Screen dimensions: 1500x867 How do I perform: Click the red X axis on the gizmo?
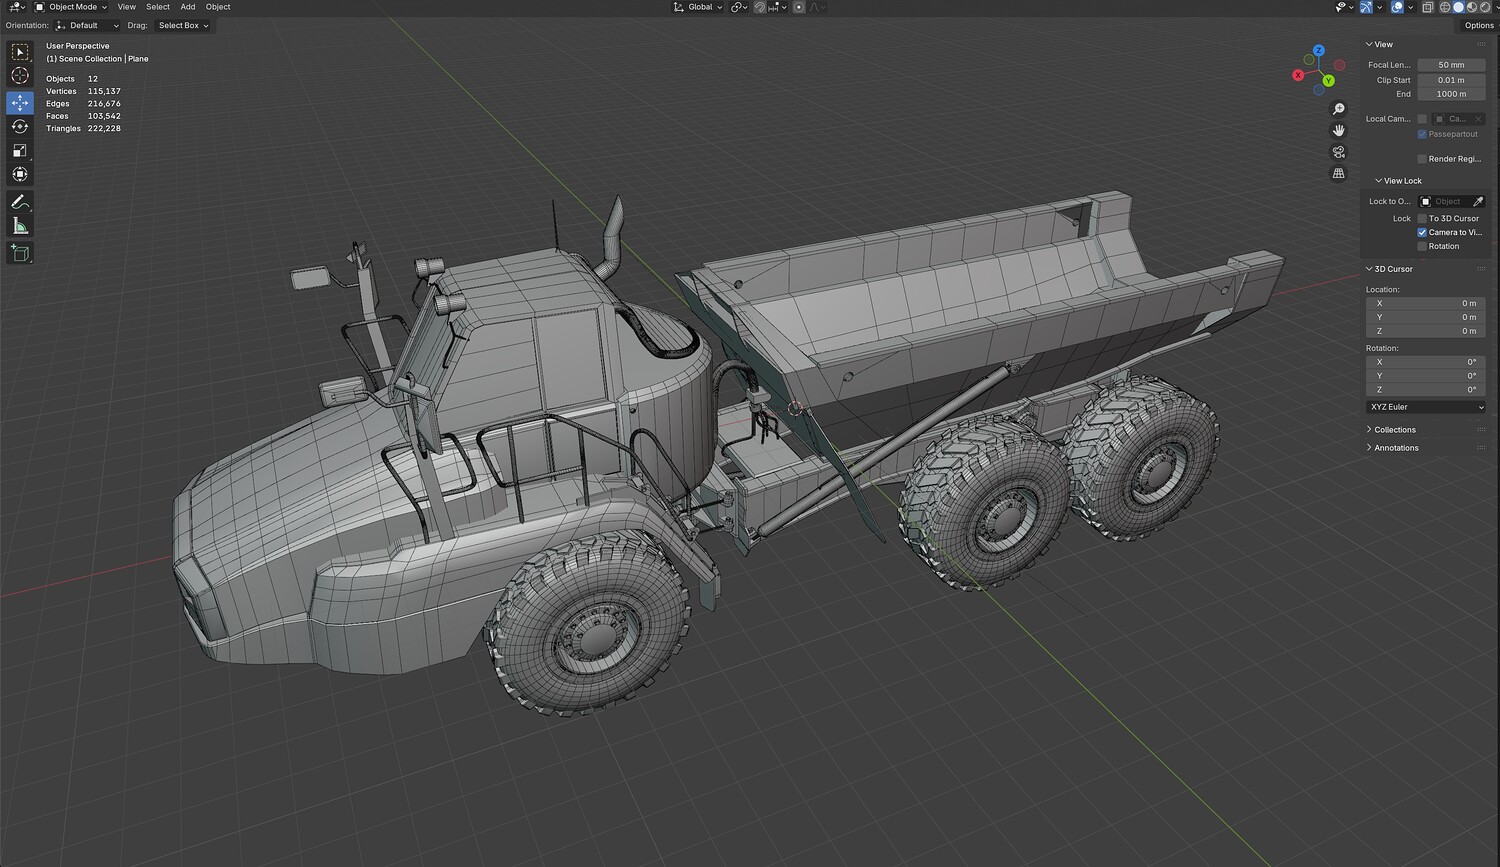(1298, 75)
